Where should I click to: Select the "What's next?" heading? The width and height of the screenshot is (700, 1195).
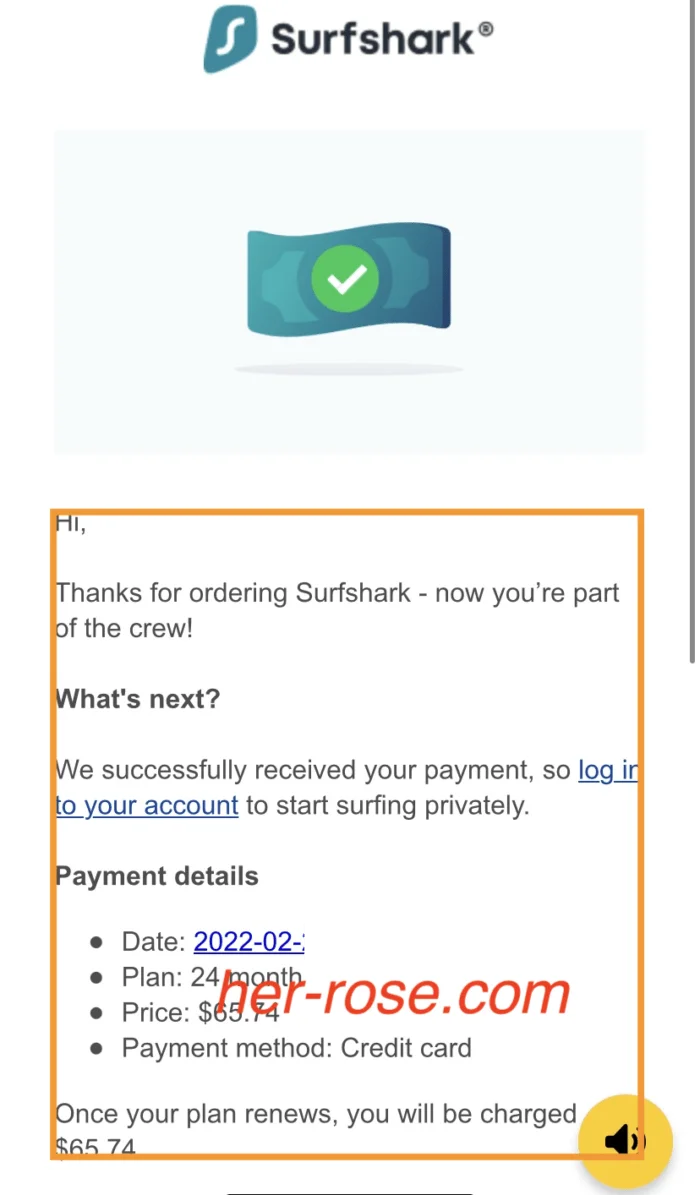pyautogui.click(x=138, y=699)
